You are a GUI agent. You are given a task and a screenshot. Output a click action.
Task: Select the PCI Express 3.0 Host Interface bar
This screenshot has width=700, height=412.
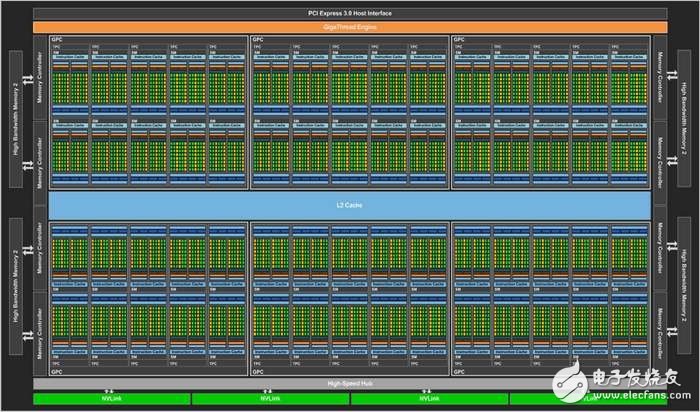349,13
